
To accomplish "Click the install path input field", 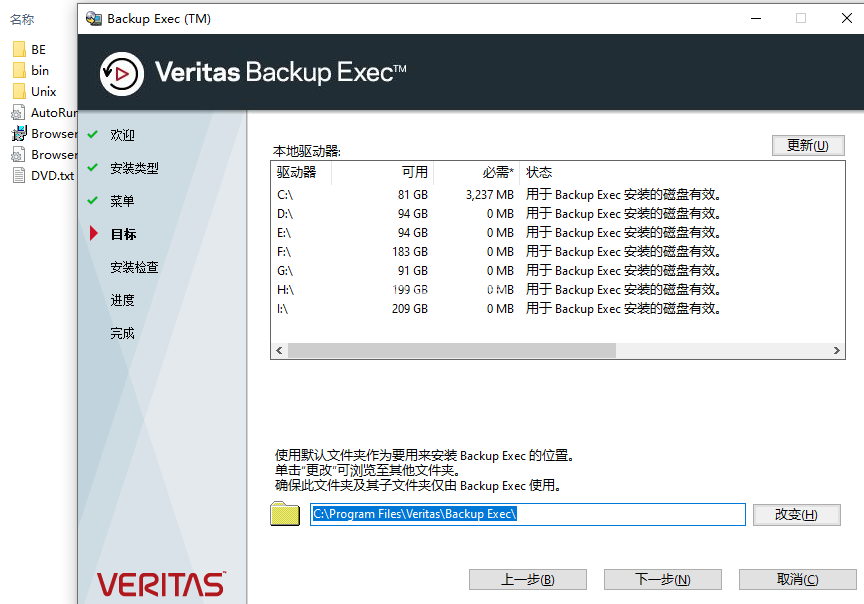I will 528,514.
